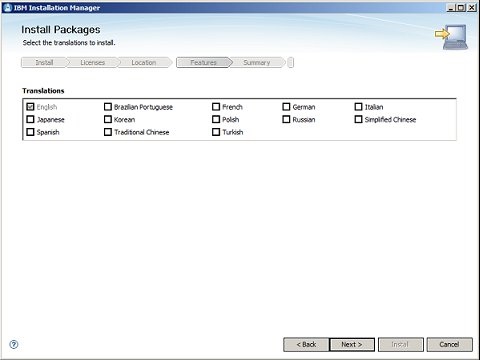480x360 pixels.
Task: Select the Polish translation checkbox
Action: click(x=216, y=119)
